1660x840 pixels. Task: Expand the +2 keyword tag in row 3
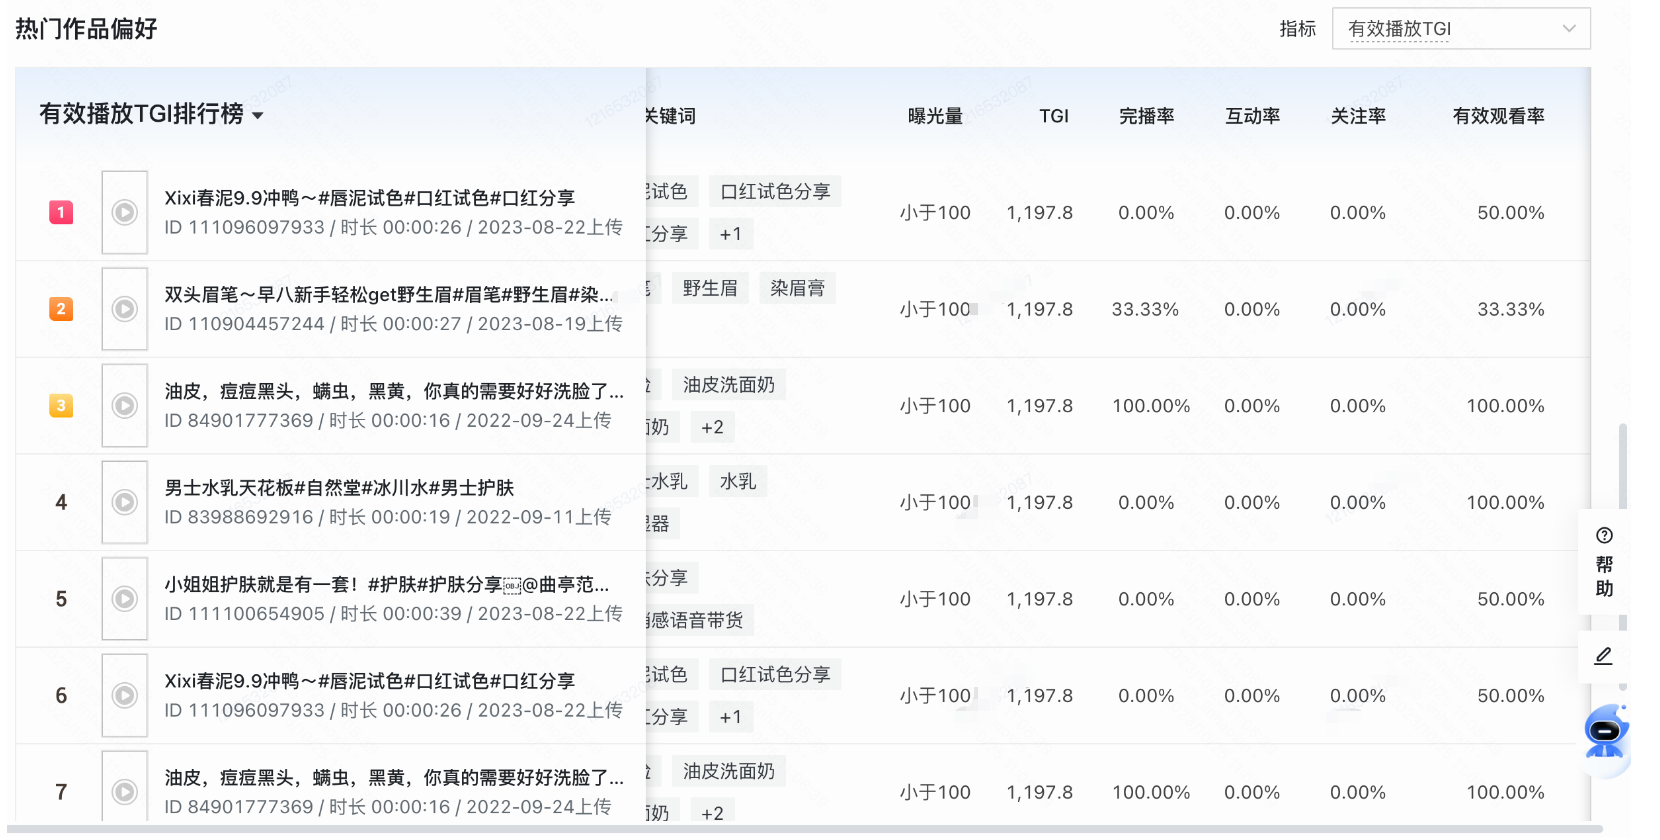click(x=712, y=427)
